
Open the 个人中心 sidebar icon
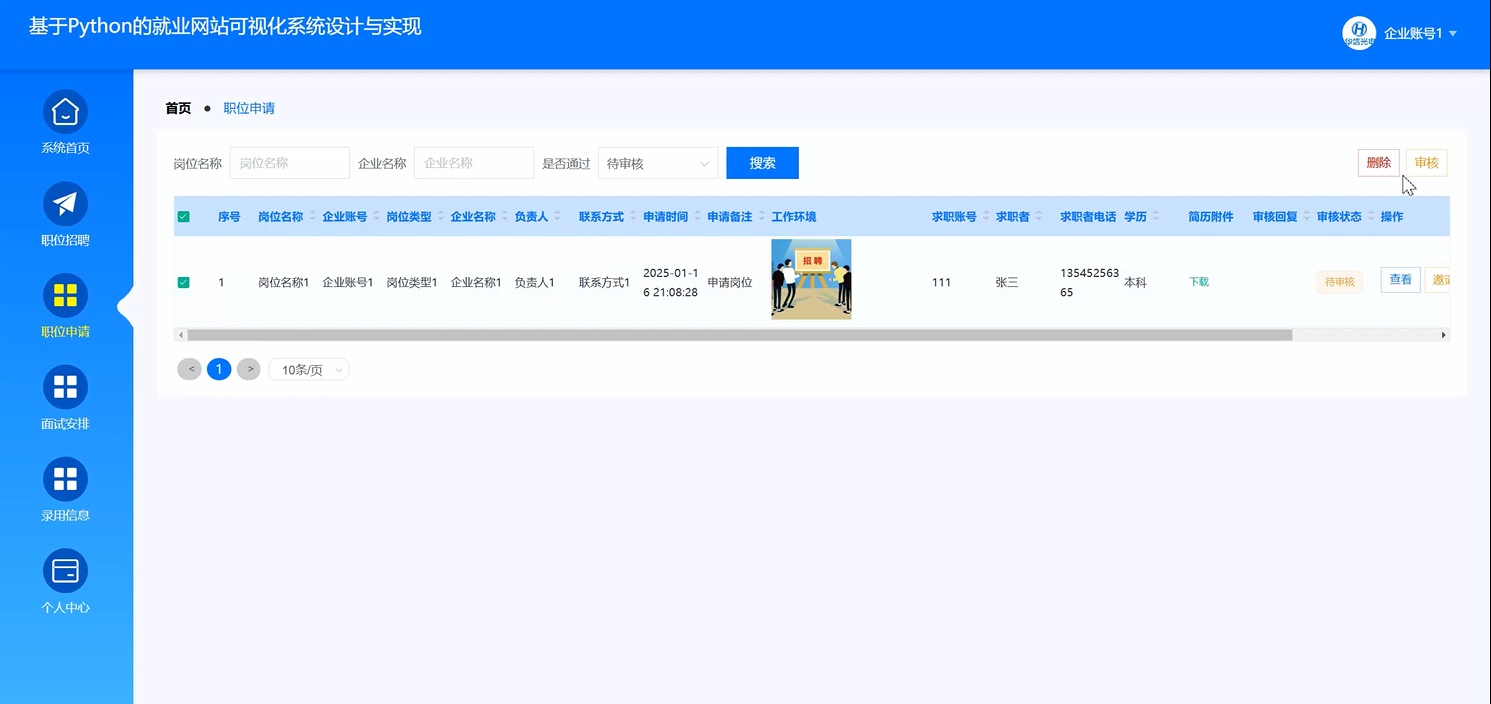[x=65, y=569]
